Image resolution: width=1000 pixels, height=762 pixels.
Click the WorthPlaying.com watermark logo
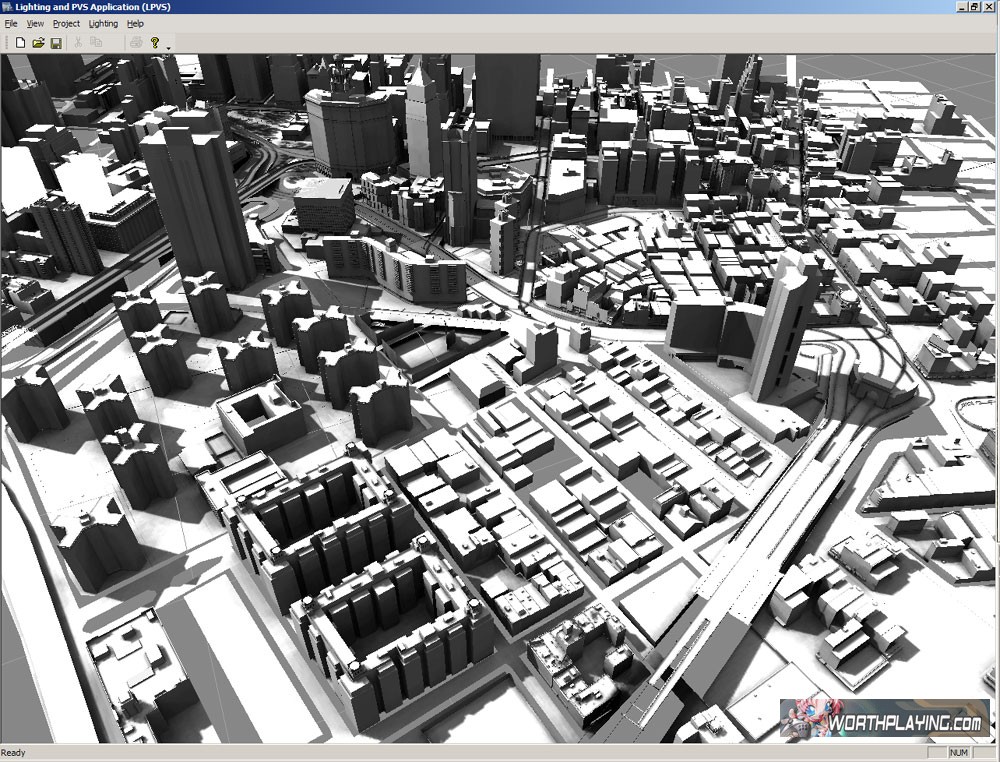(x=885, y=720)
